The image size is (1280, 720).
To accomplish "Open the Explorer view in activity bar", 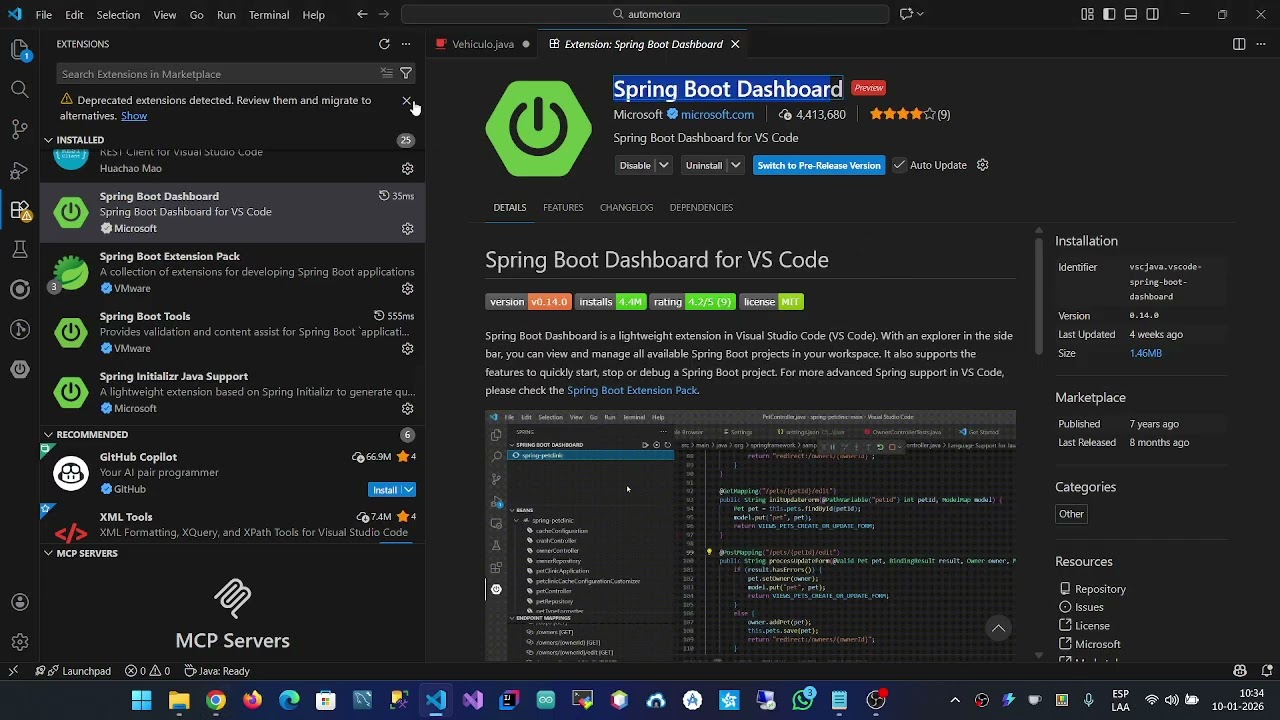I will (20, 49).
